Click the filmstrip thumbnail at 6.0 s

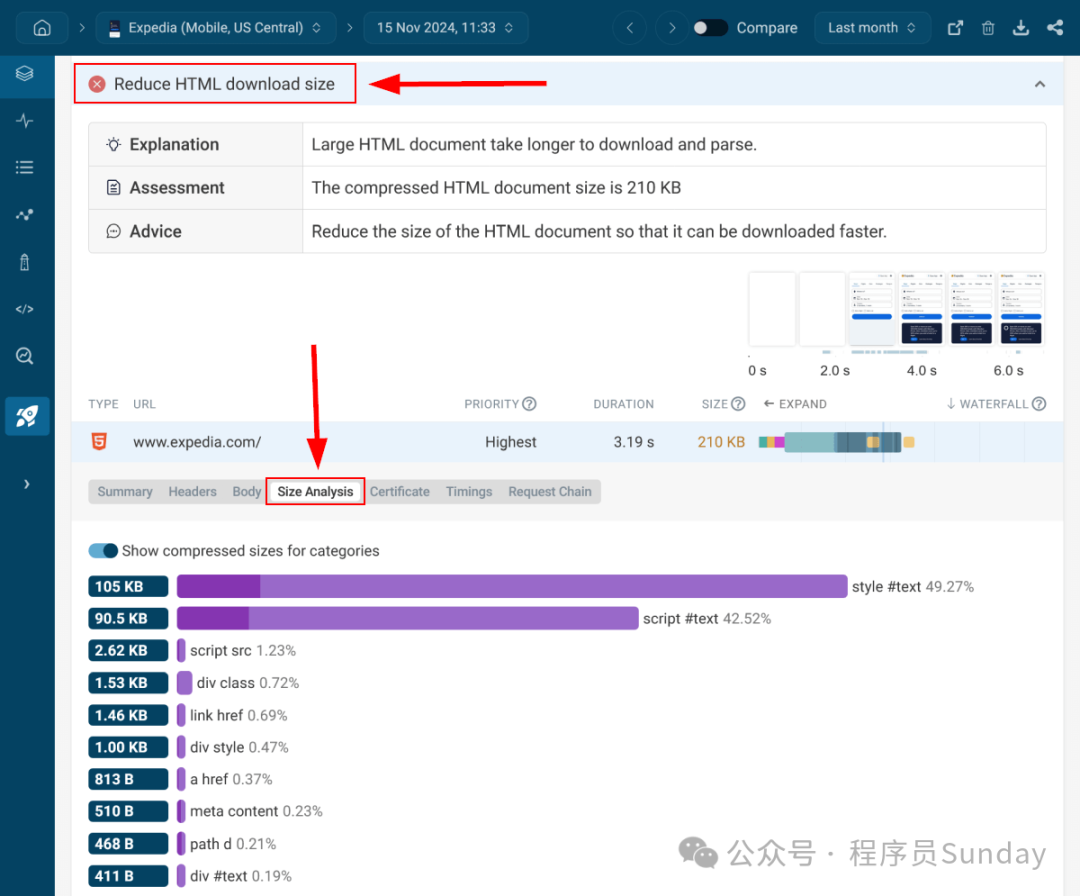pos(1021,309)
